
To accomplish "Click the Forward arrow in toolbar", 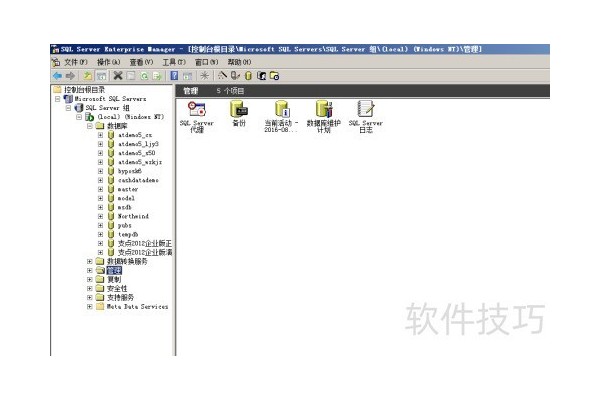I will tap(70, 76).
